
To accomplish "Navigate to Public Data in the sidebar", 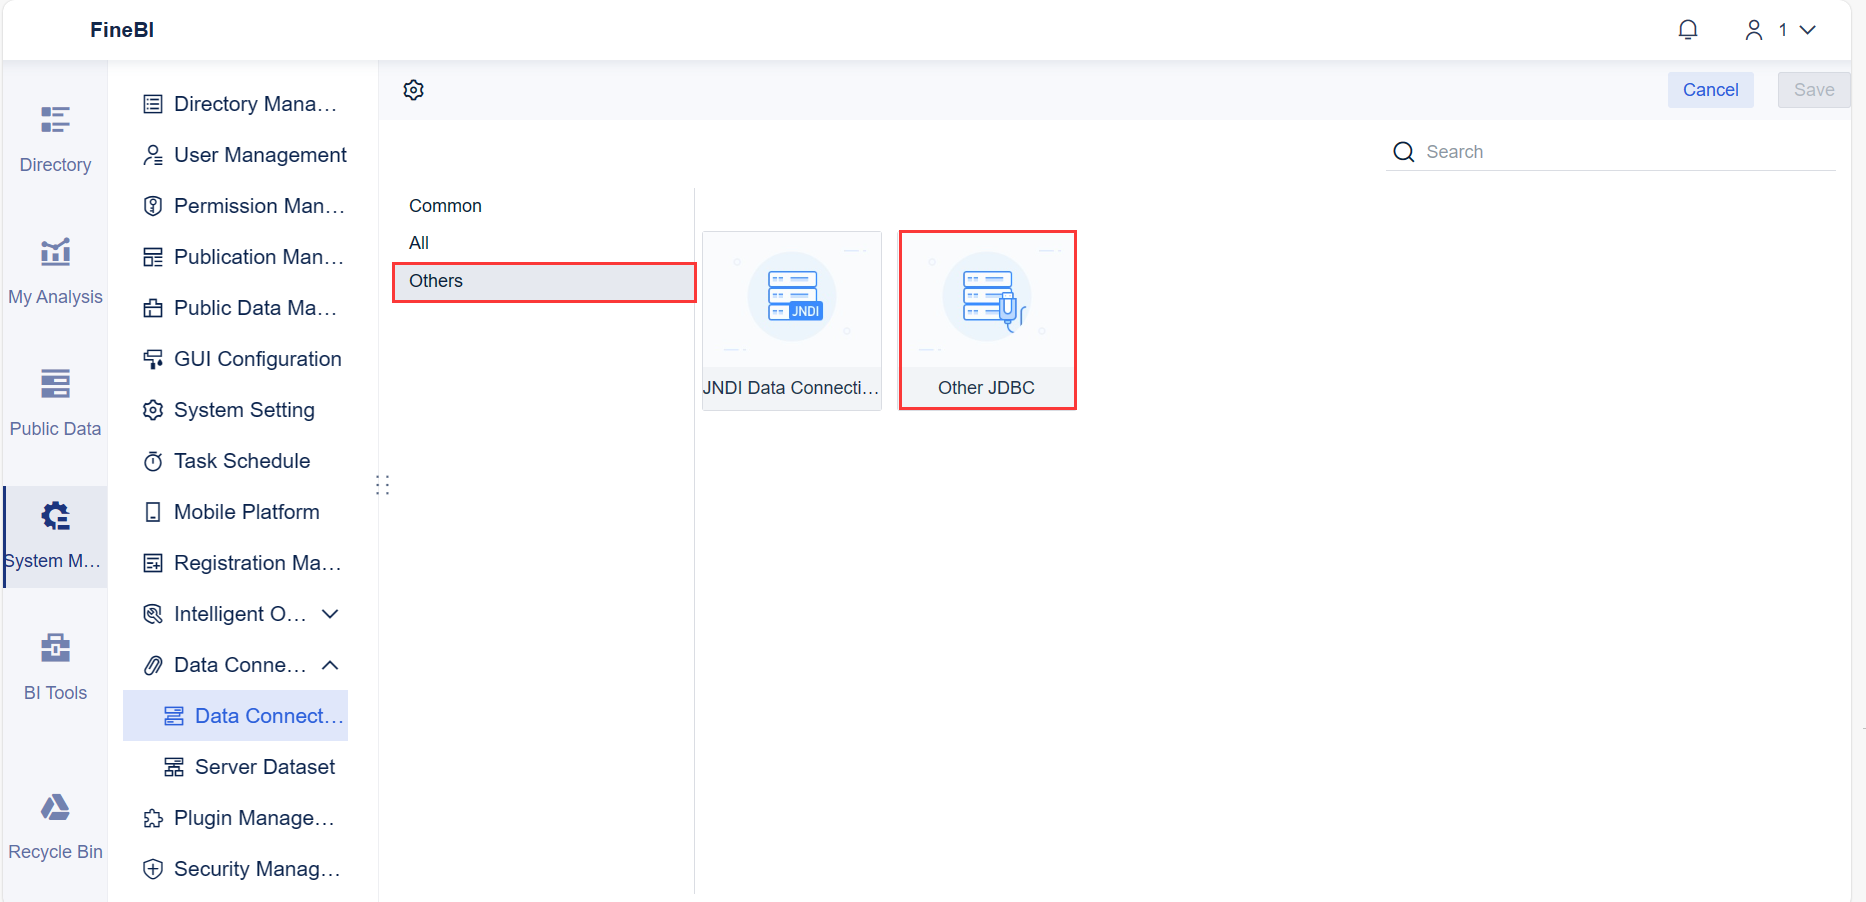I will point(55,398).
